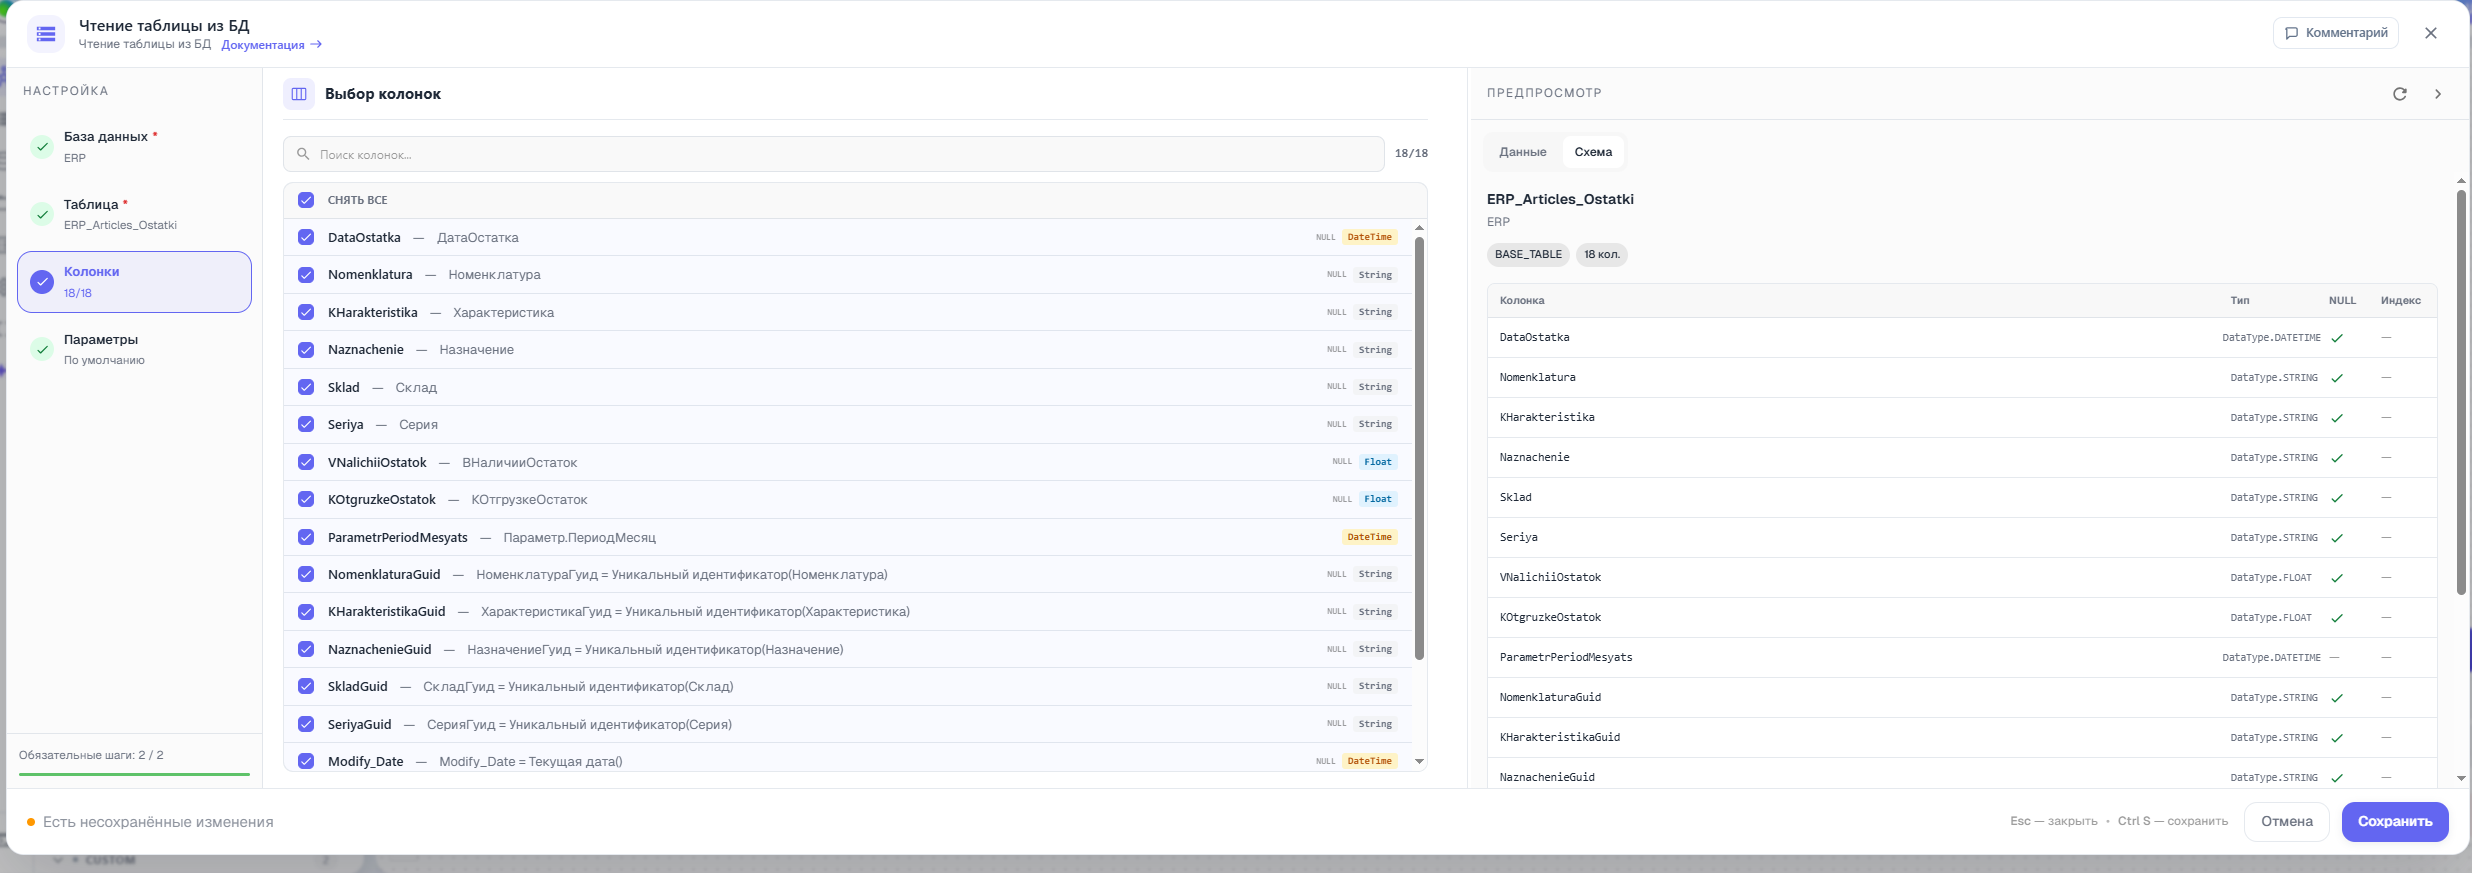Click the search magnifier icon
Screen dimensions: 2472x873
[x=303, y=154]
